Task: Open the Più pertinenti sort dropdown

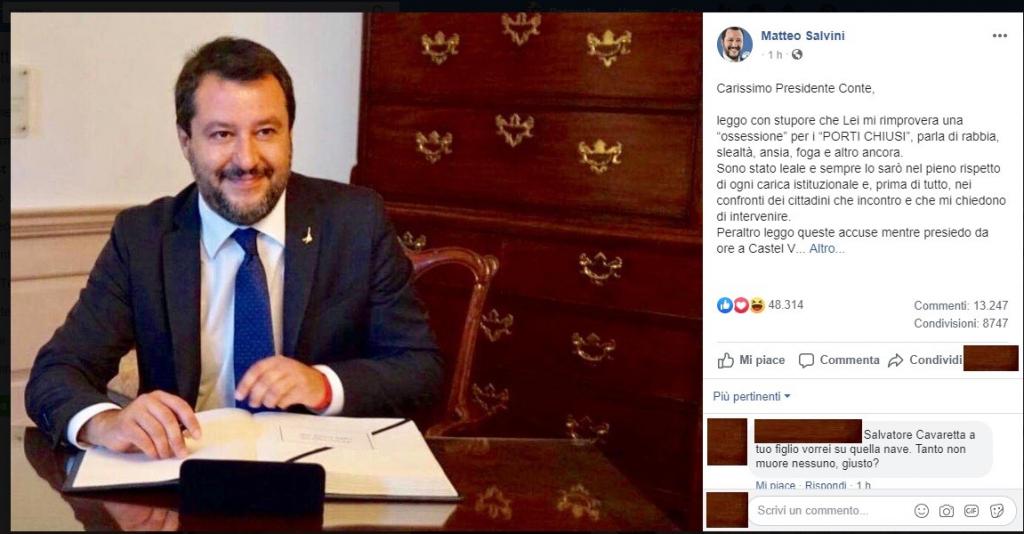Action: (752, 396)
